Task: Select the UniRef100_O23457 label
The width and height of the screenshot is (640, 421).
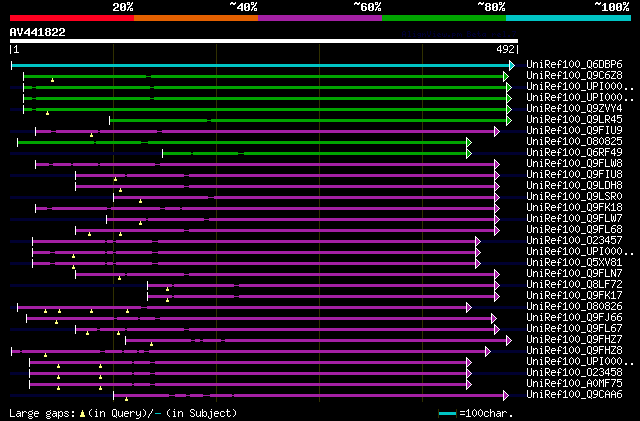Action: [574, 241]
